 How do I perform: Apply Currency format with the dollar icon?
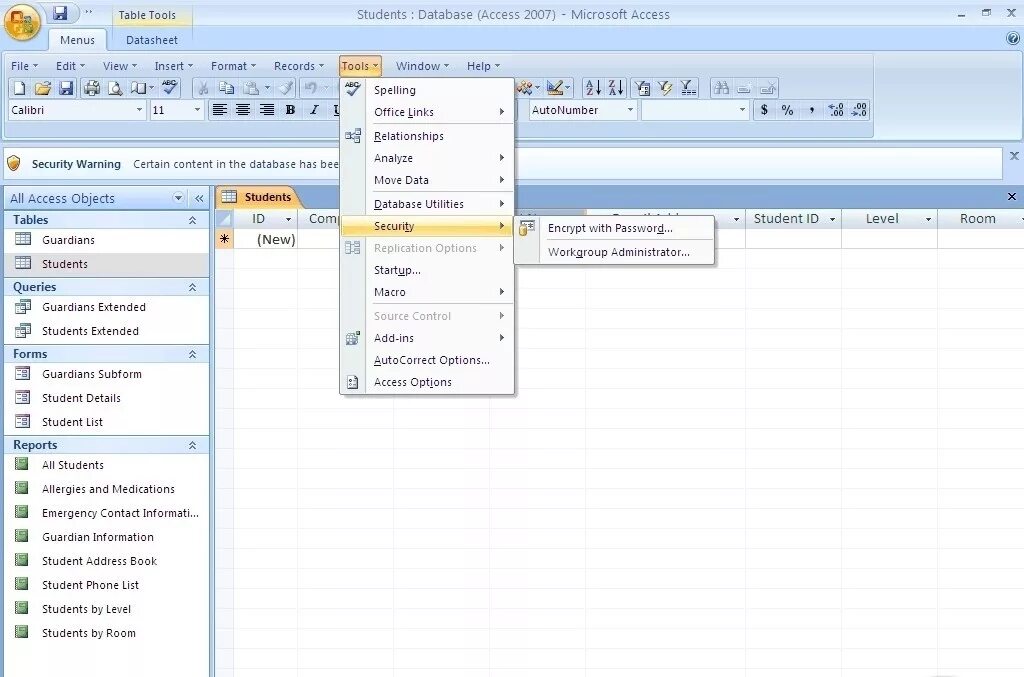pyautogui.click(x=764, y=110)
